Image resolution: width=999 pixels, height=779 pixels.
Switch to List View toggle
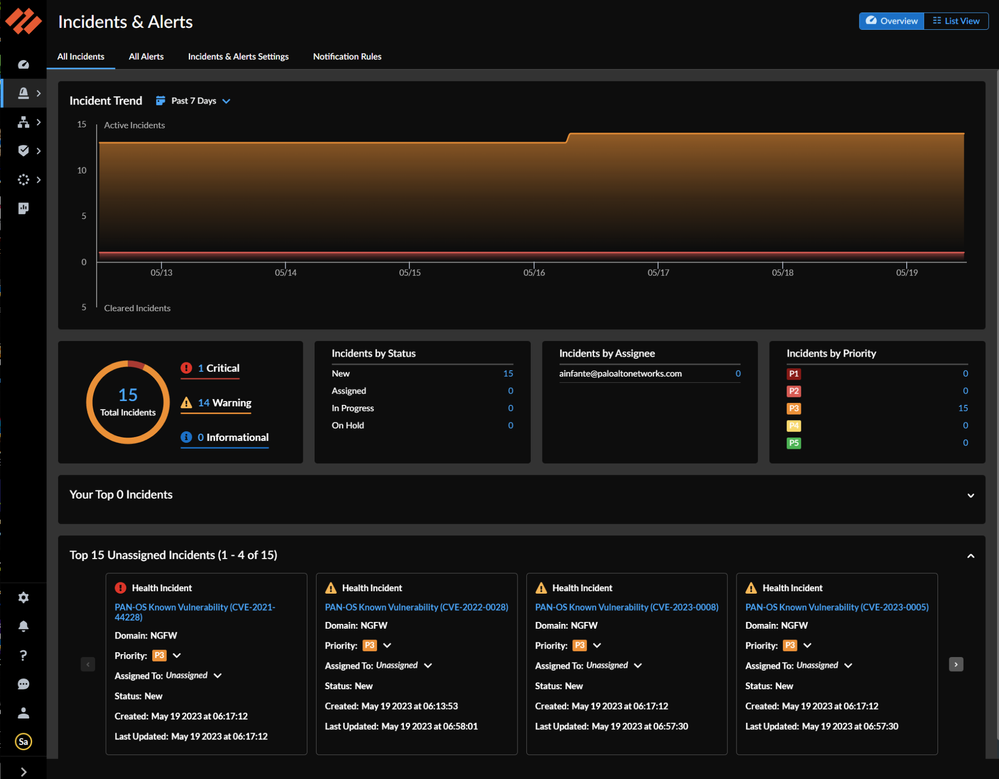point(956,21)
